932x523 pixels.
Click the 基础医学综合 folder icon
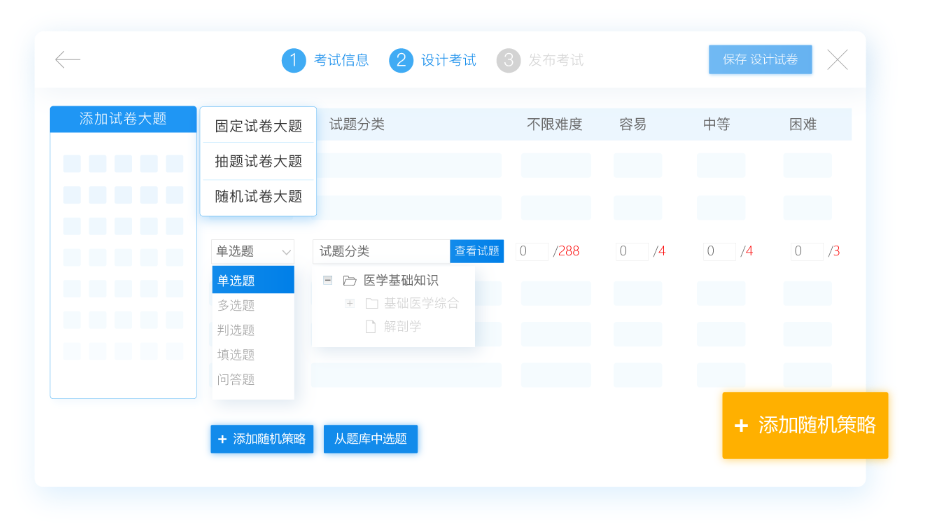coord(371,303)
